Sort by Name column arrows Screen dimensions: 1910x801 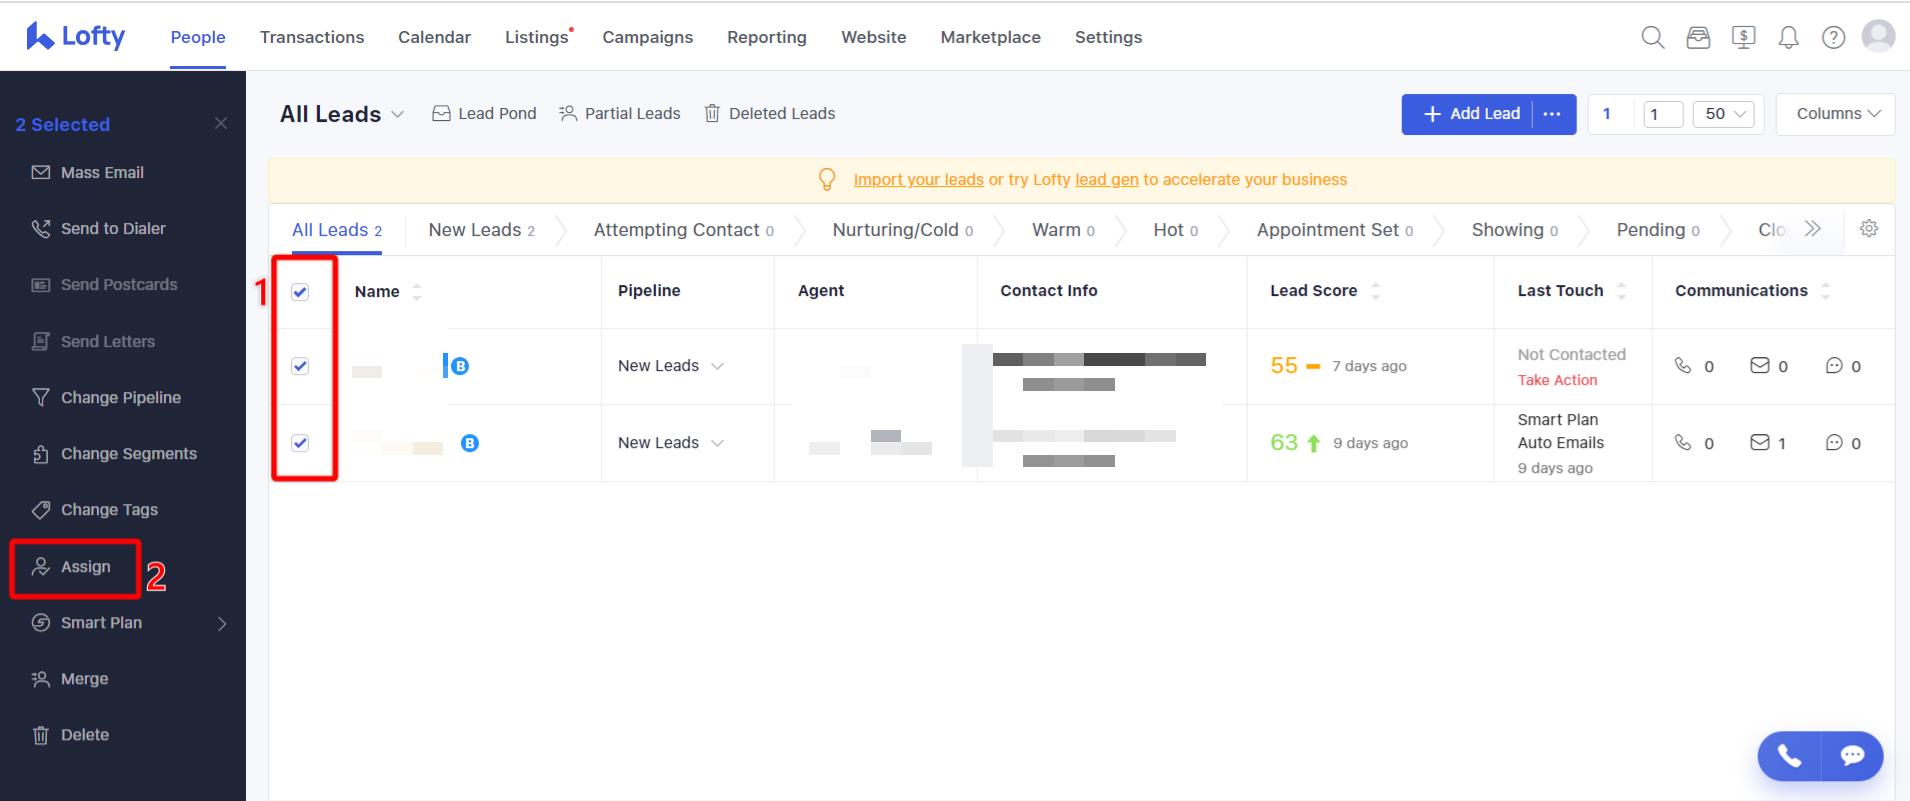417,291
